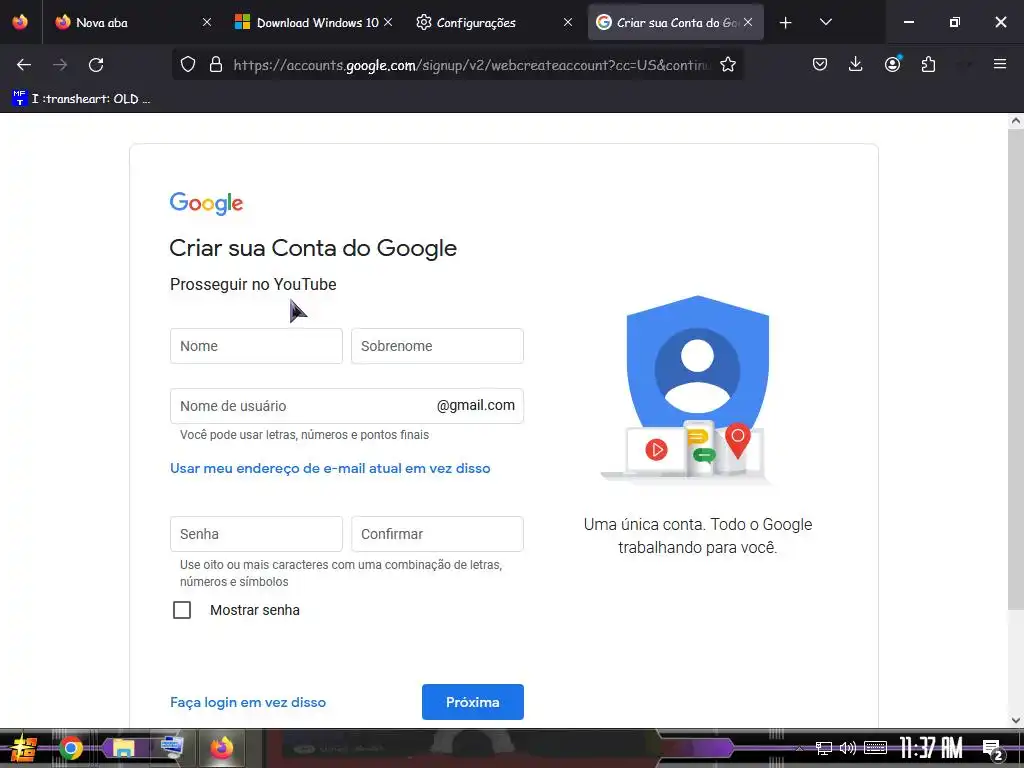Click the scrollbar down arrow

click(x=1016, y=720)
